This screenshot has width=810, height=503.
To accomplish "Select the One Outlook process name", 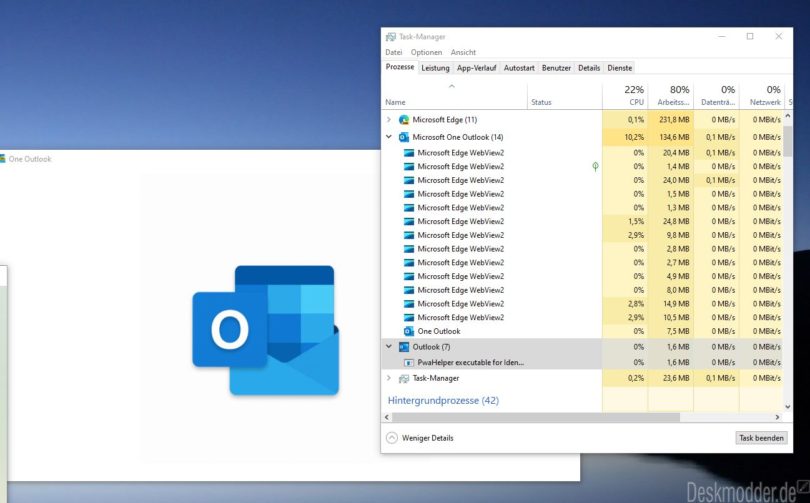I will pos(439,332).
